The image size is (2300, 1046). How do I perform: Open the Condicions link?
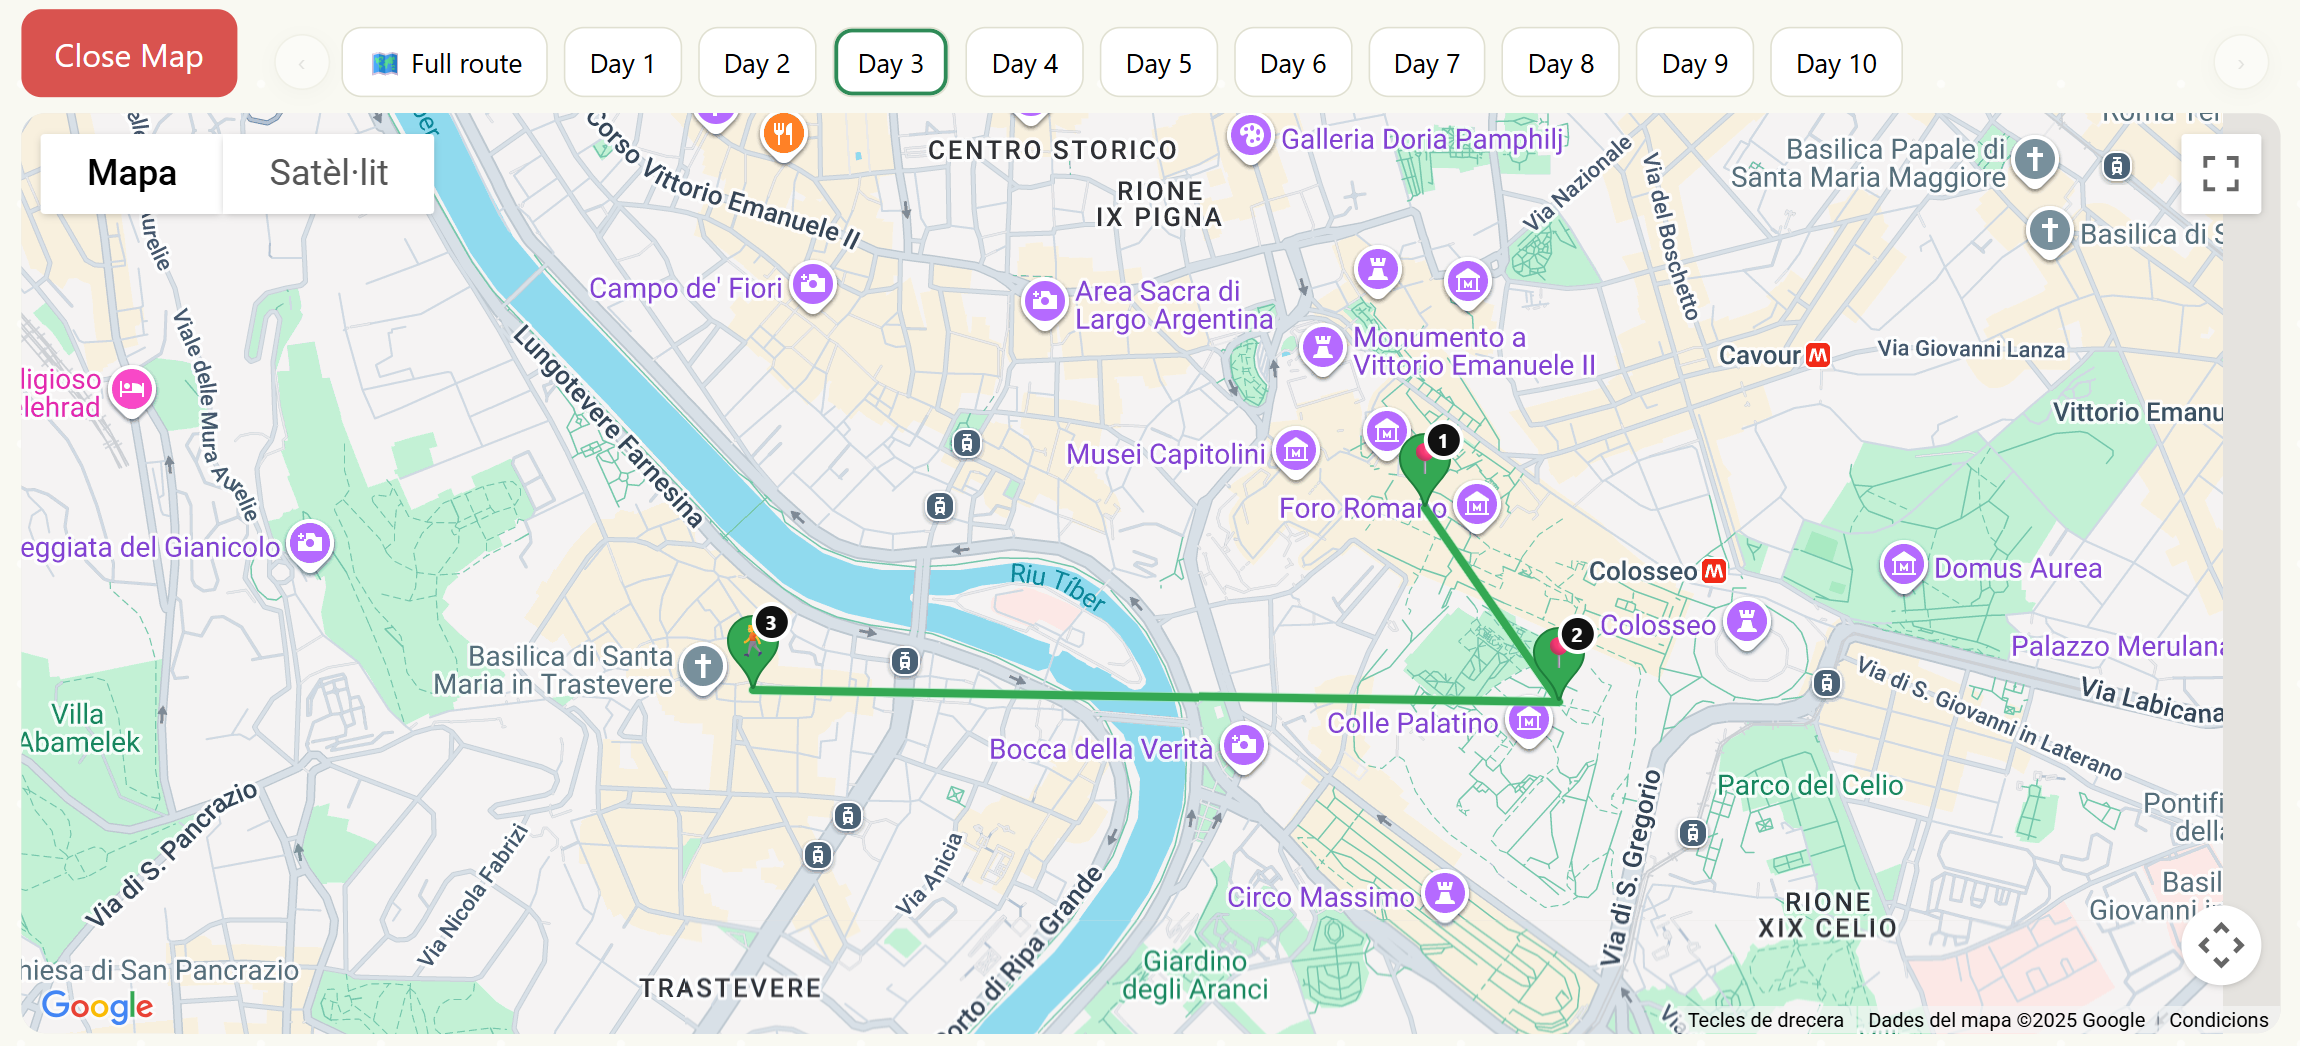point(2218,1020)
